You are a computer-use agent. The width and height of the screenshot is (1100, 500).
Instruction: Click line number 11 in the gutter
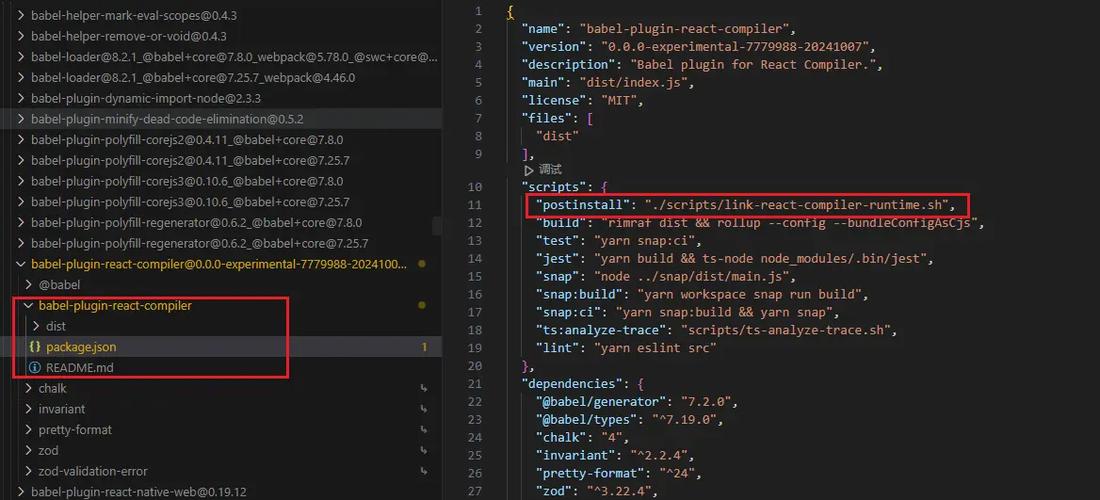[x=475, y=205]
